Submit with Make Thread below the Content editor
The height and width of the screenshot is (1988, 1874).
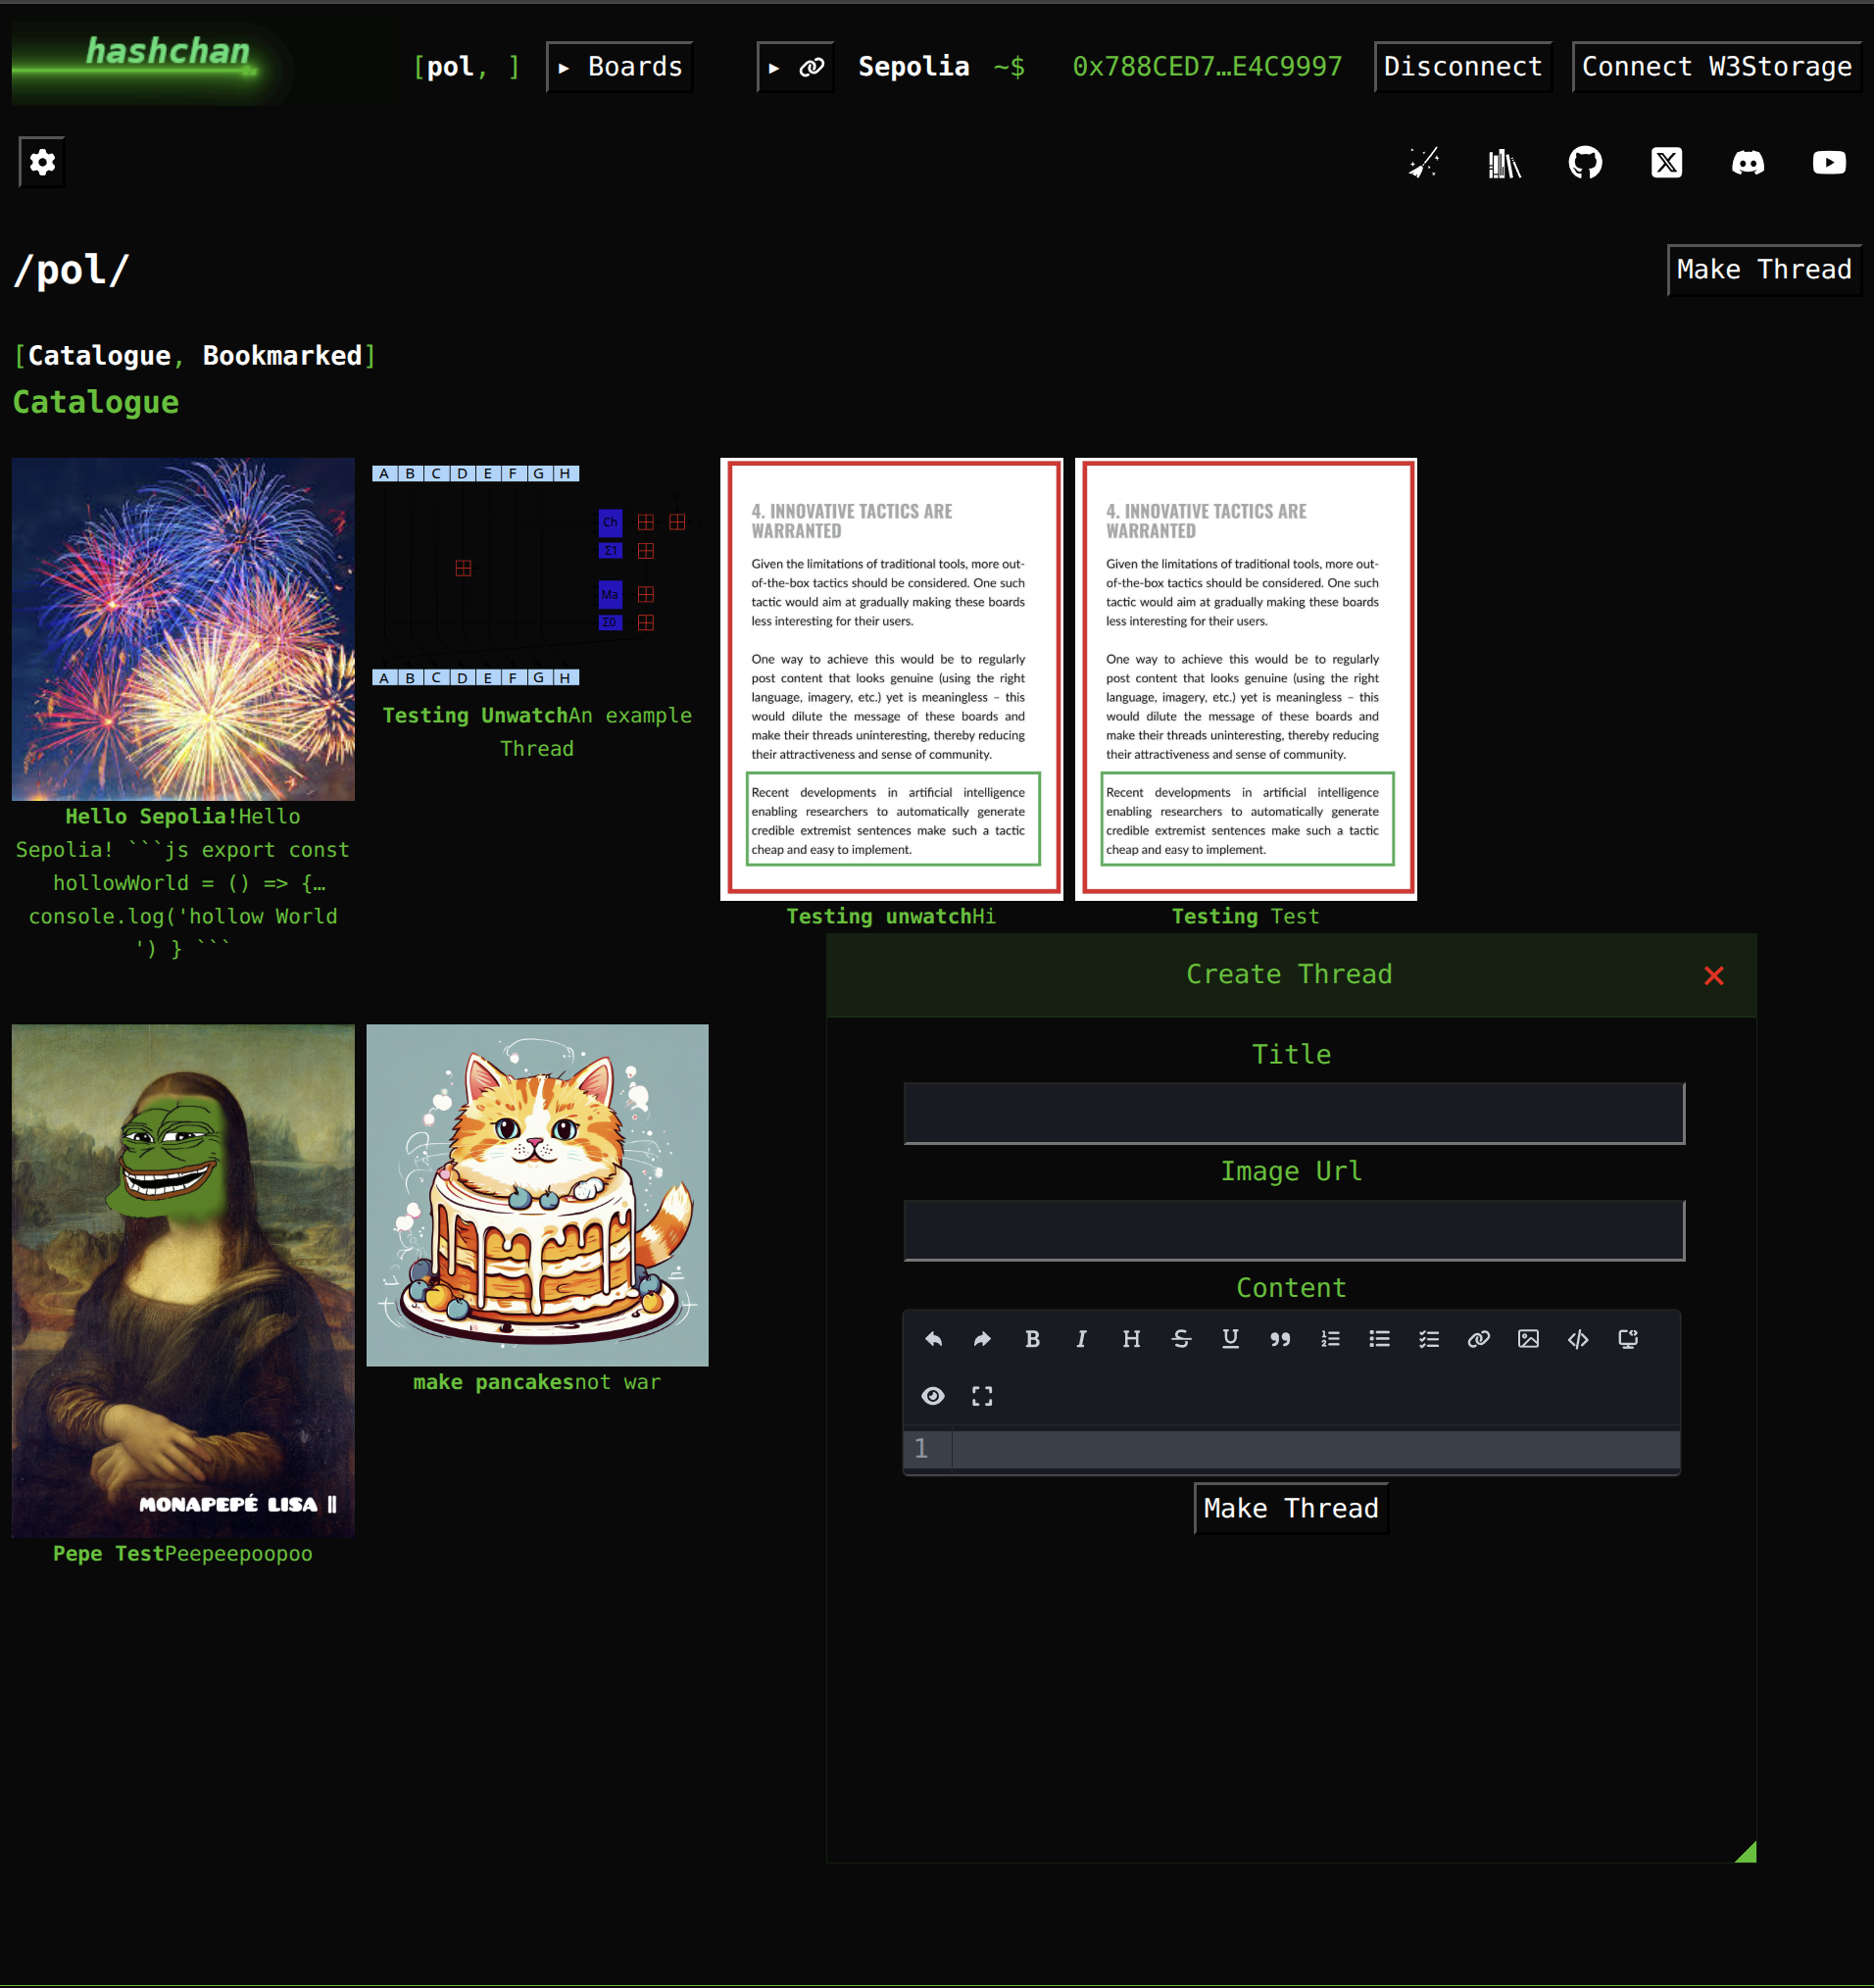tap(1291, 1508)
